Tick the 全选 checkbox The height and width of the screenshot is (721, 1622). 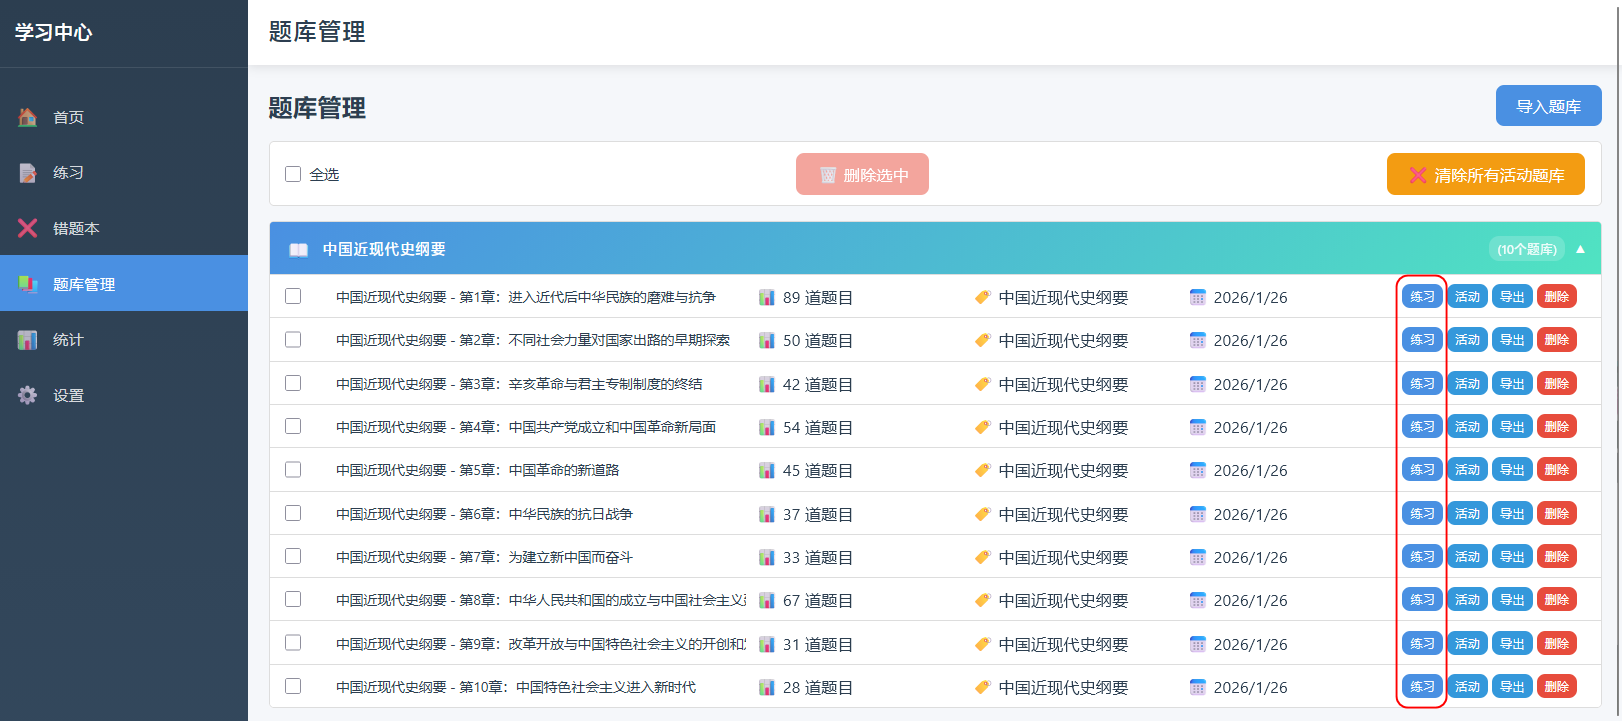(x=293, y=174)
